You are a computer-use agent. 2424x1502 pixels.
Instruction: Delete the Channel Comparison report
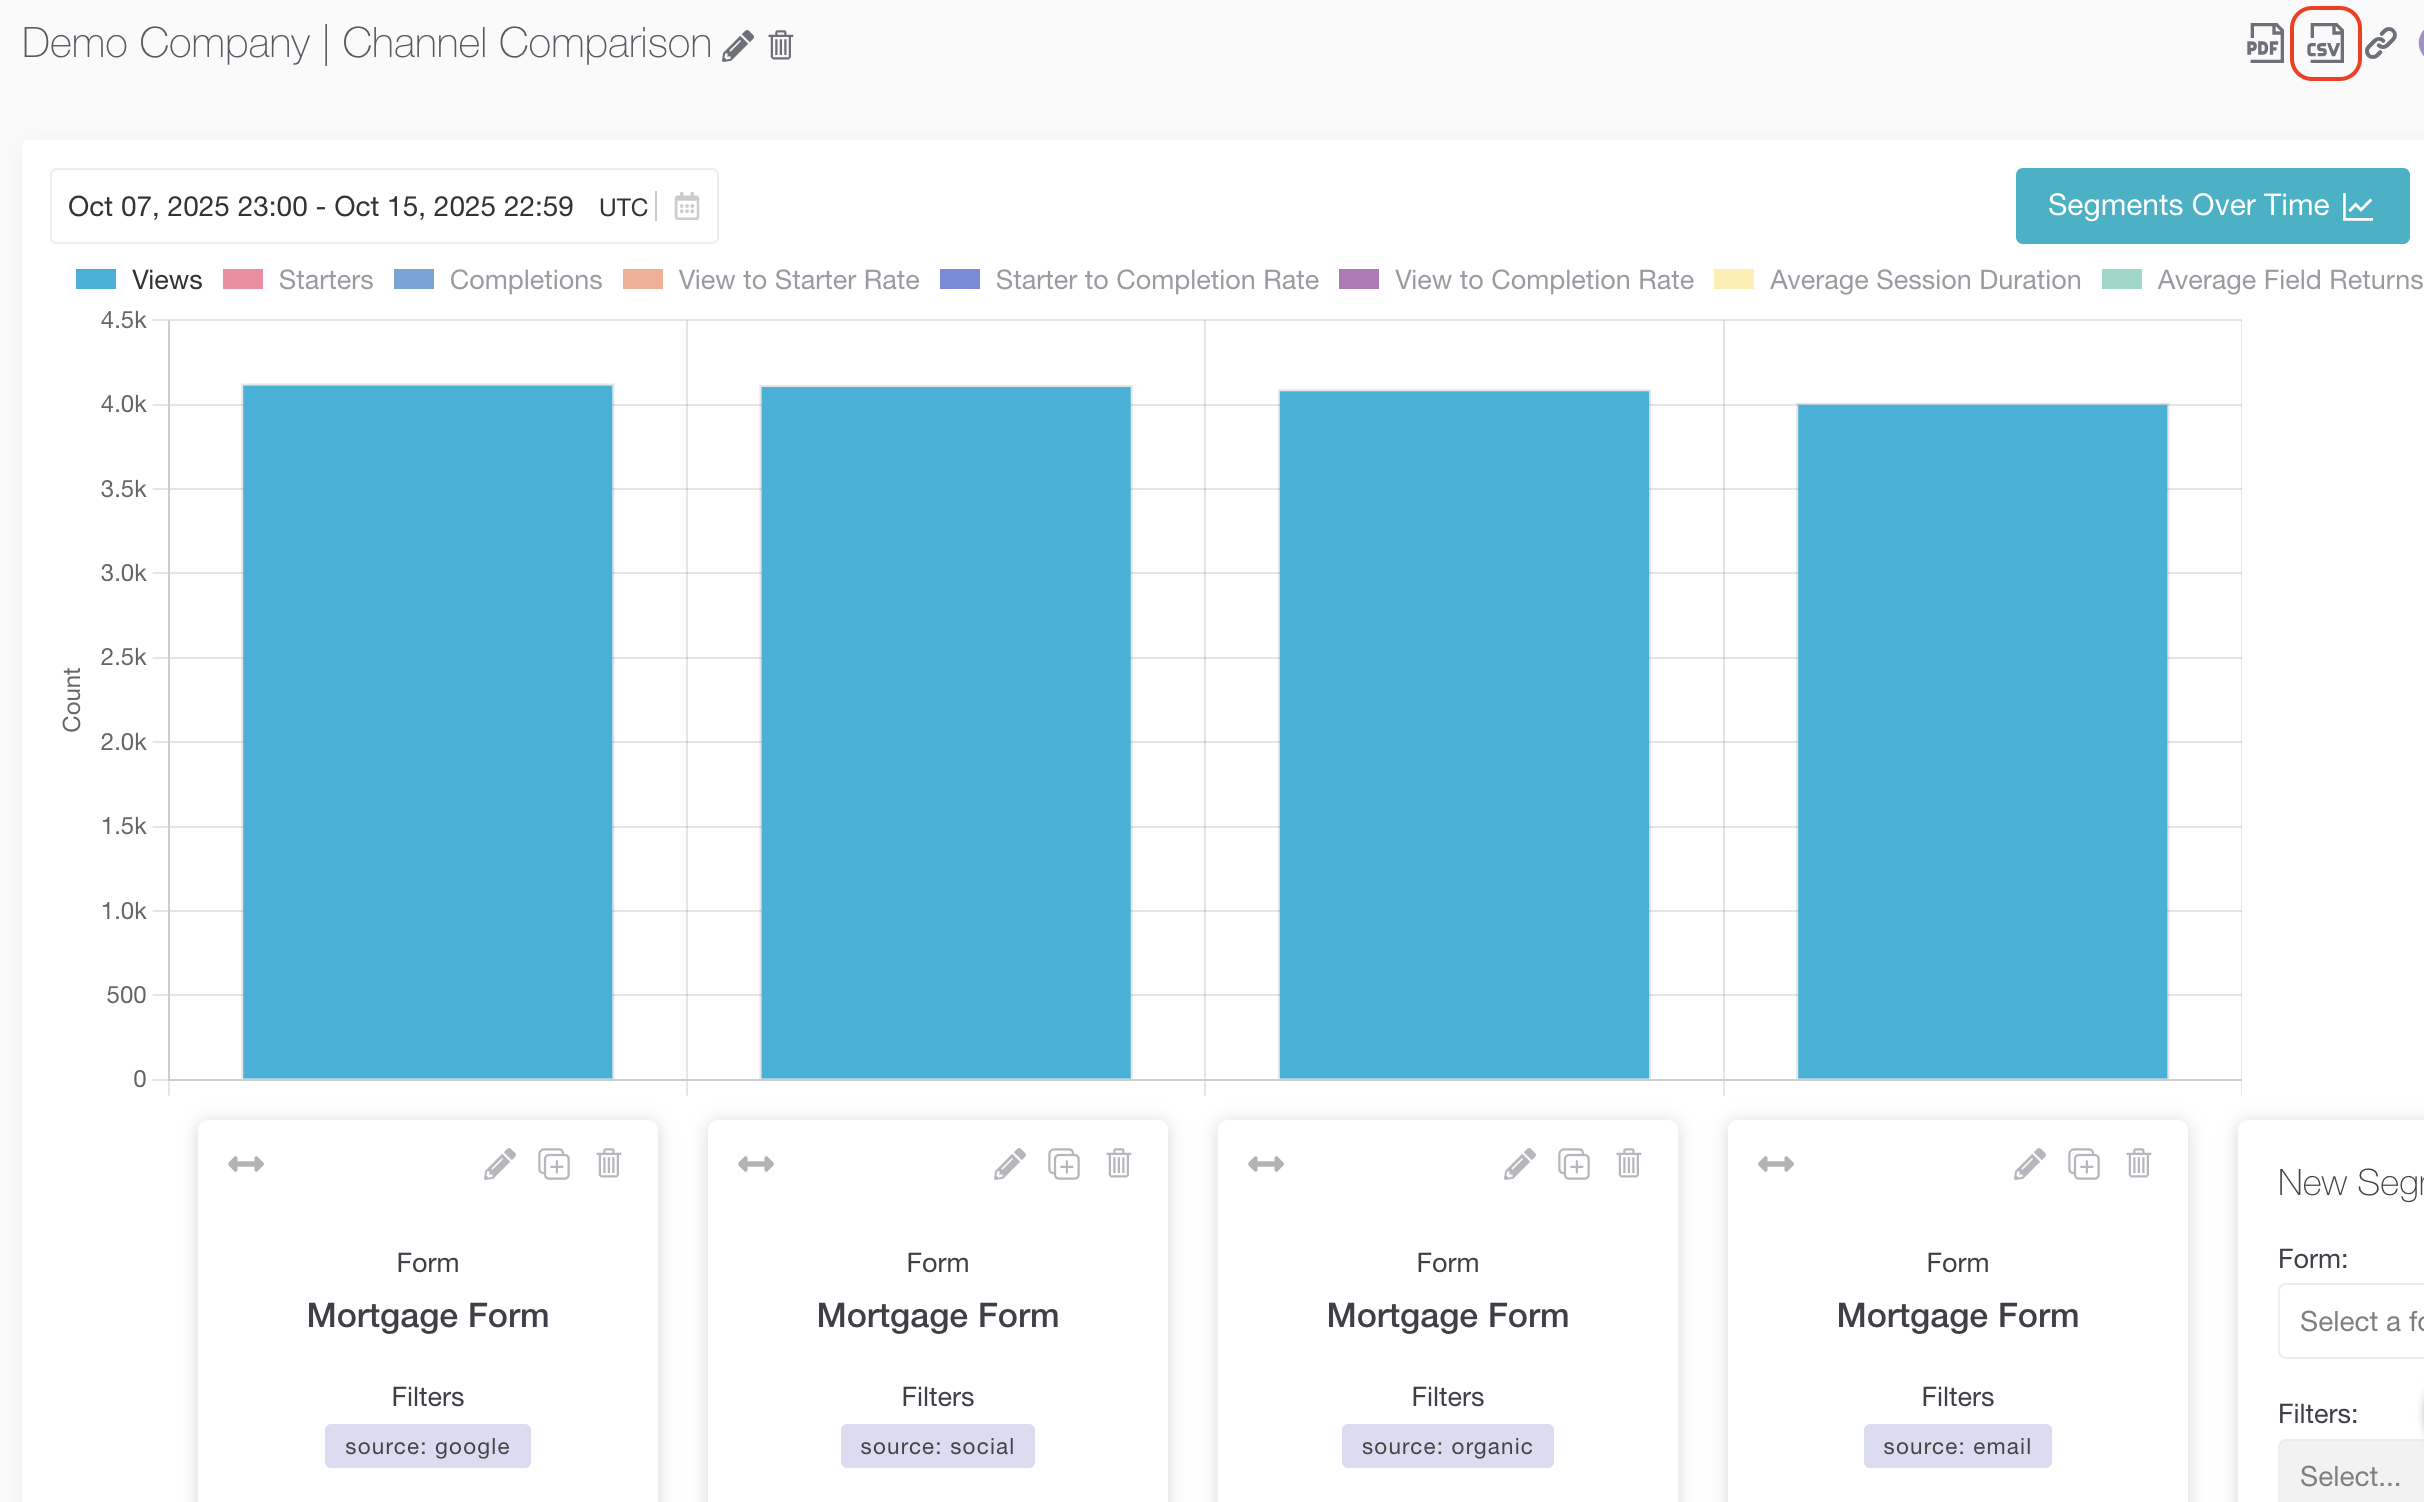781,46
